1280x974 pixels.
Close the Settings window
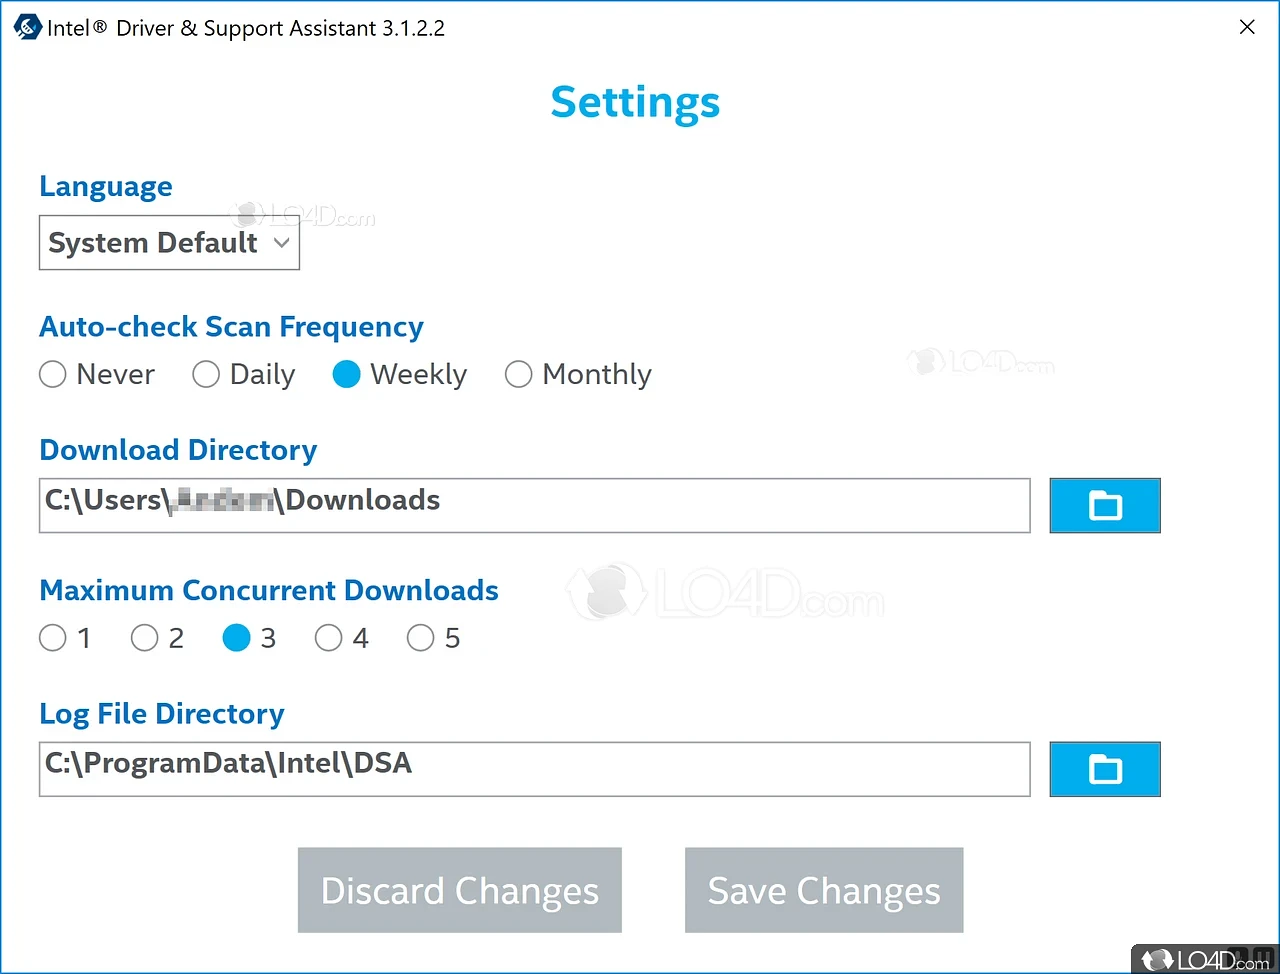coord(1247,27)
